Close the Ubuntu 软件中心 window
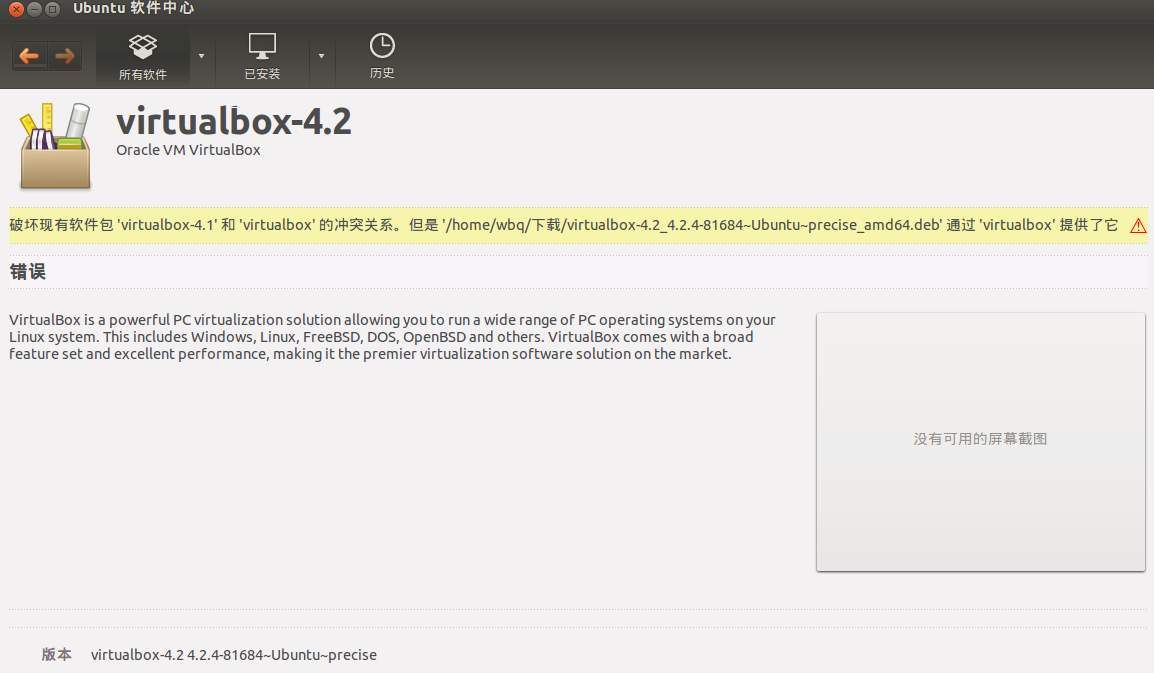Image resolution: width=1154 pixels, height=673 pixels. point(16,10)
